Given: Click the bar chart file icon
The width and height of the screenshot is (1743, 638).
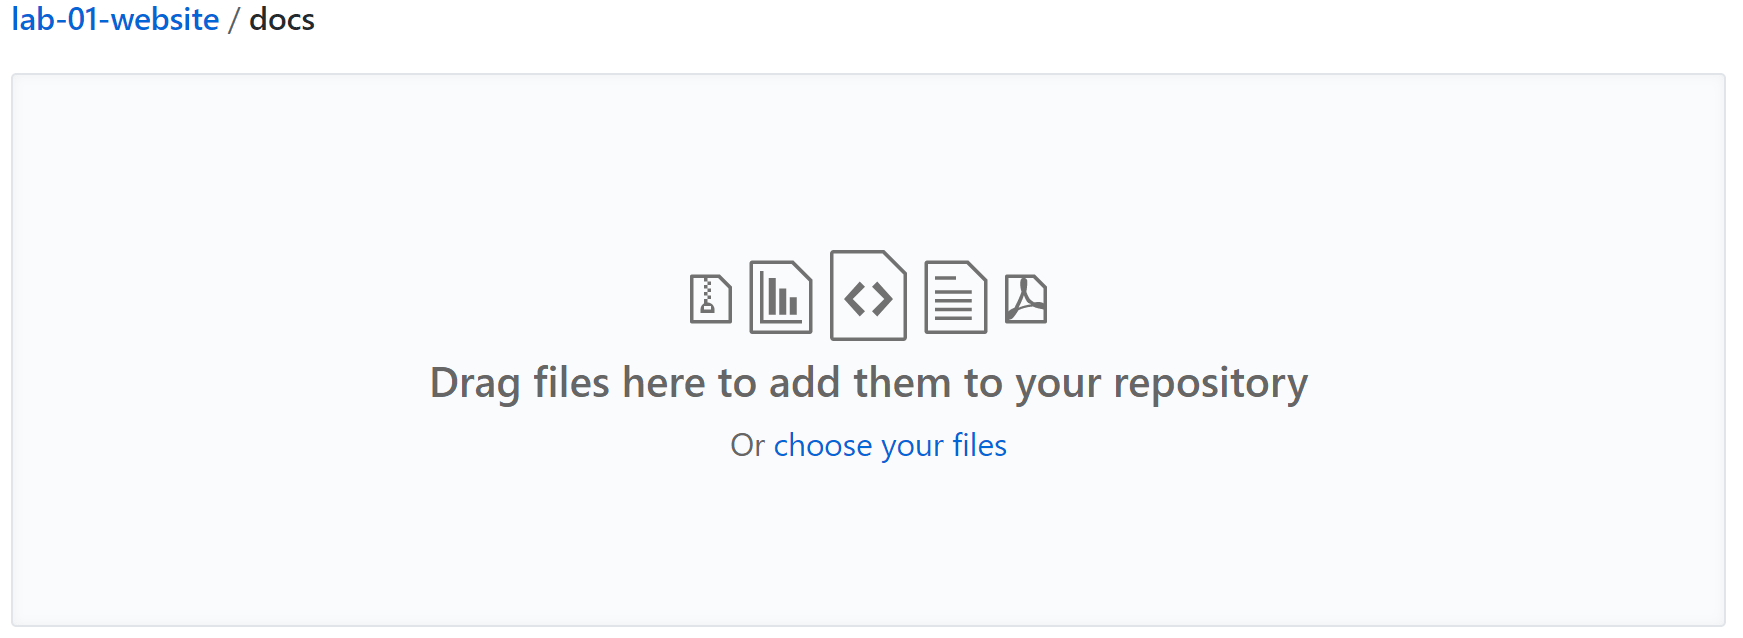Looking at the screenshot, I should [x=781, y=297].
